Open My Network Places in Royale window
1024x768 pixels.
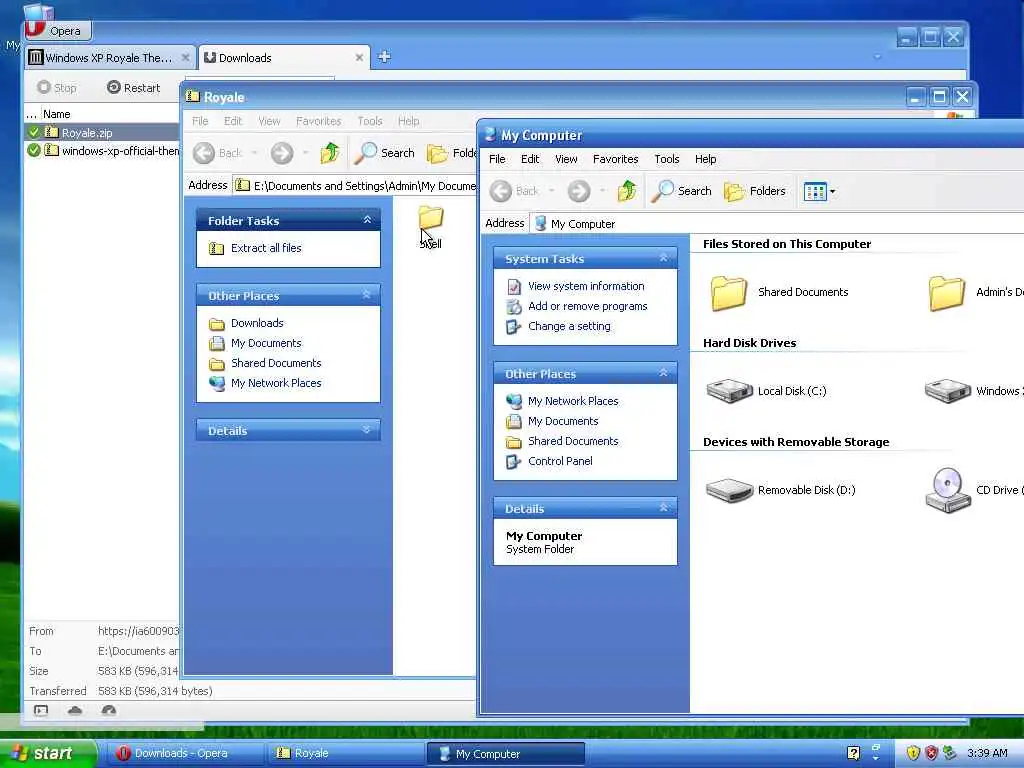coord(276,383)
